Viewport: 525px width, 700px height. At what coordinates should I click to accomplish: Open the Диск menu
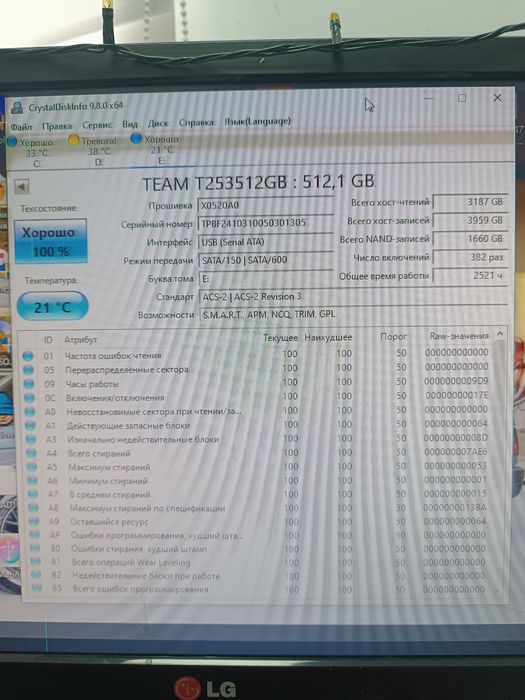(158, 123)
